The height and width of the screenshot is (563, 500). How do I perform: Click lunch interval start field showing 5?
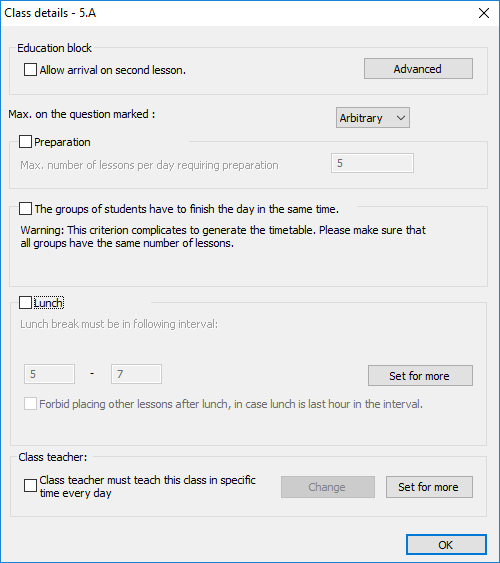point(50,374)
